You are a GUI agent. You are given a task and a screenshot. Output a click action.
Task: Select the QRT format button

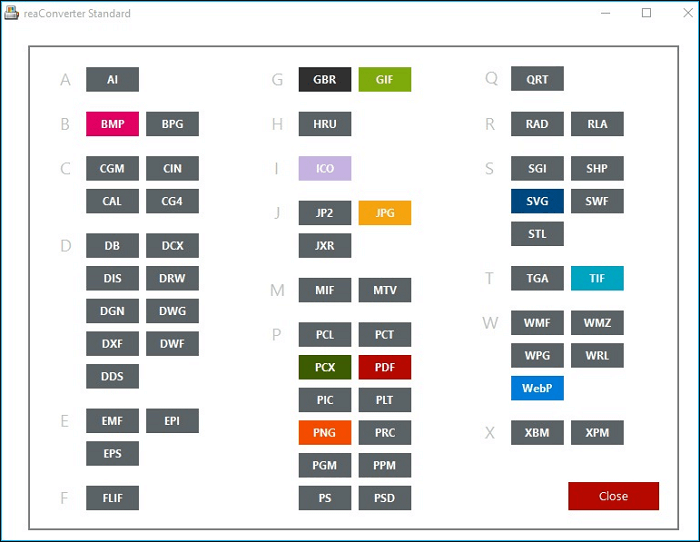538,79
